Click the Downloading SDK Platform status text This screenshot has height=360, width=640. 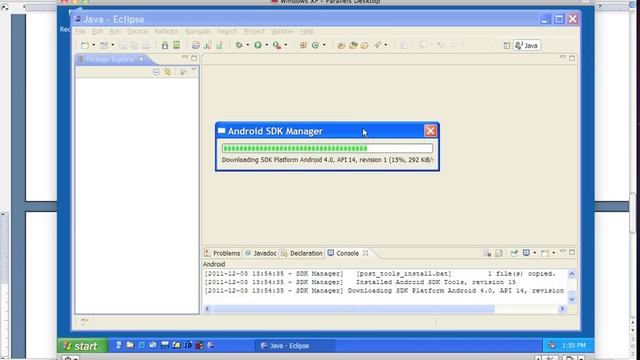(x=327, y=160)
